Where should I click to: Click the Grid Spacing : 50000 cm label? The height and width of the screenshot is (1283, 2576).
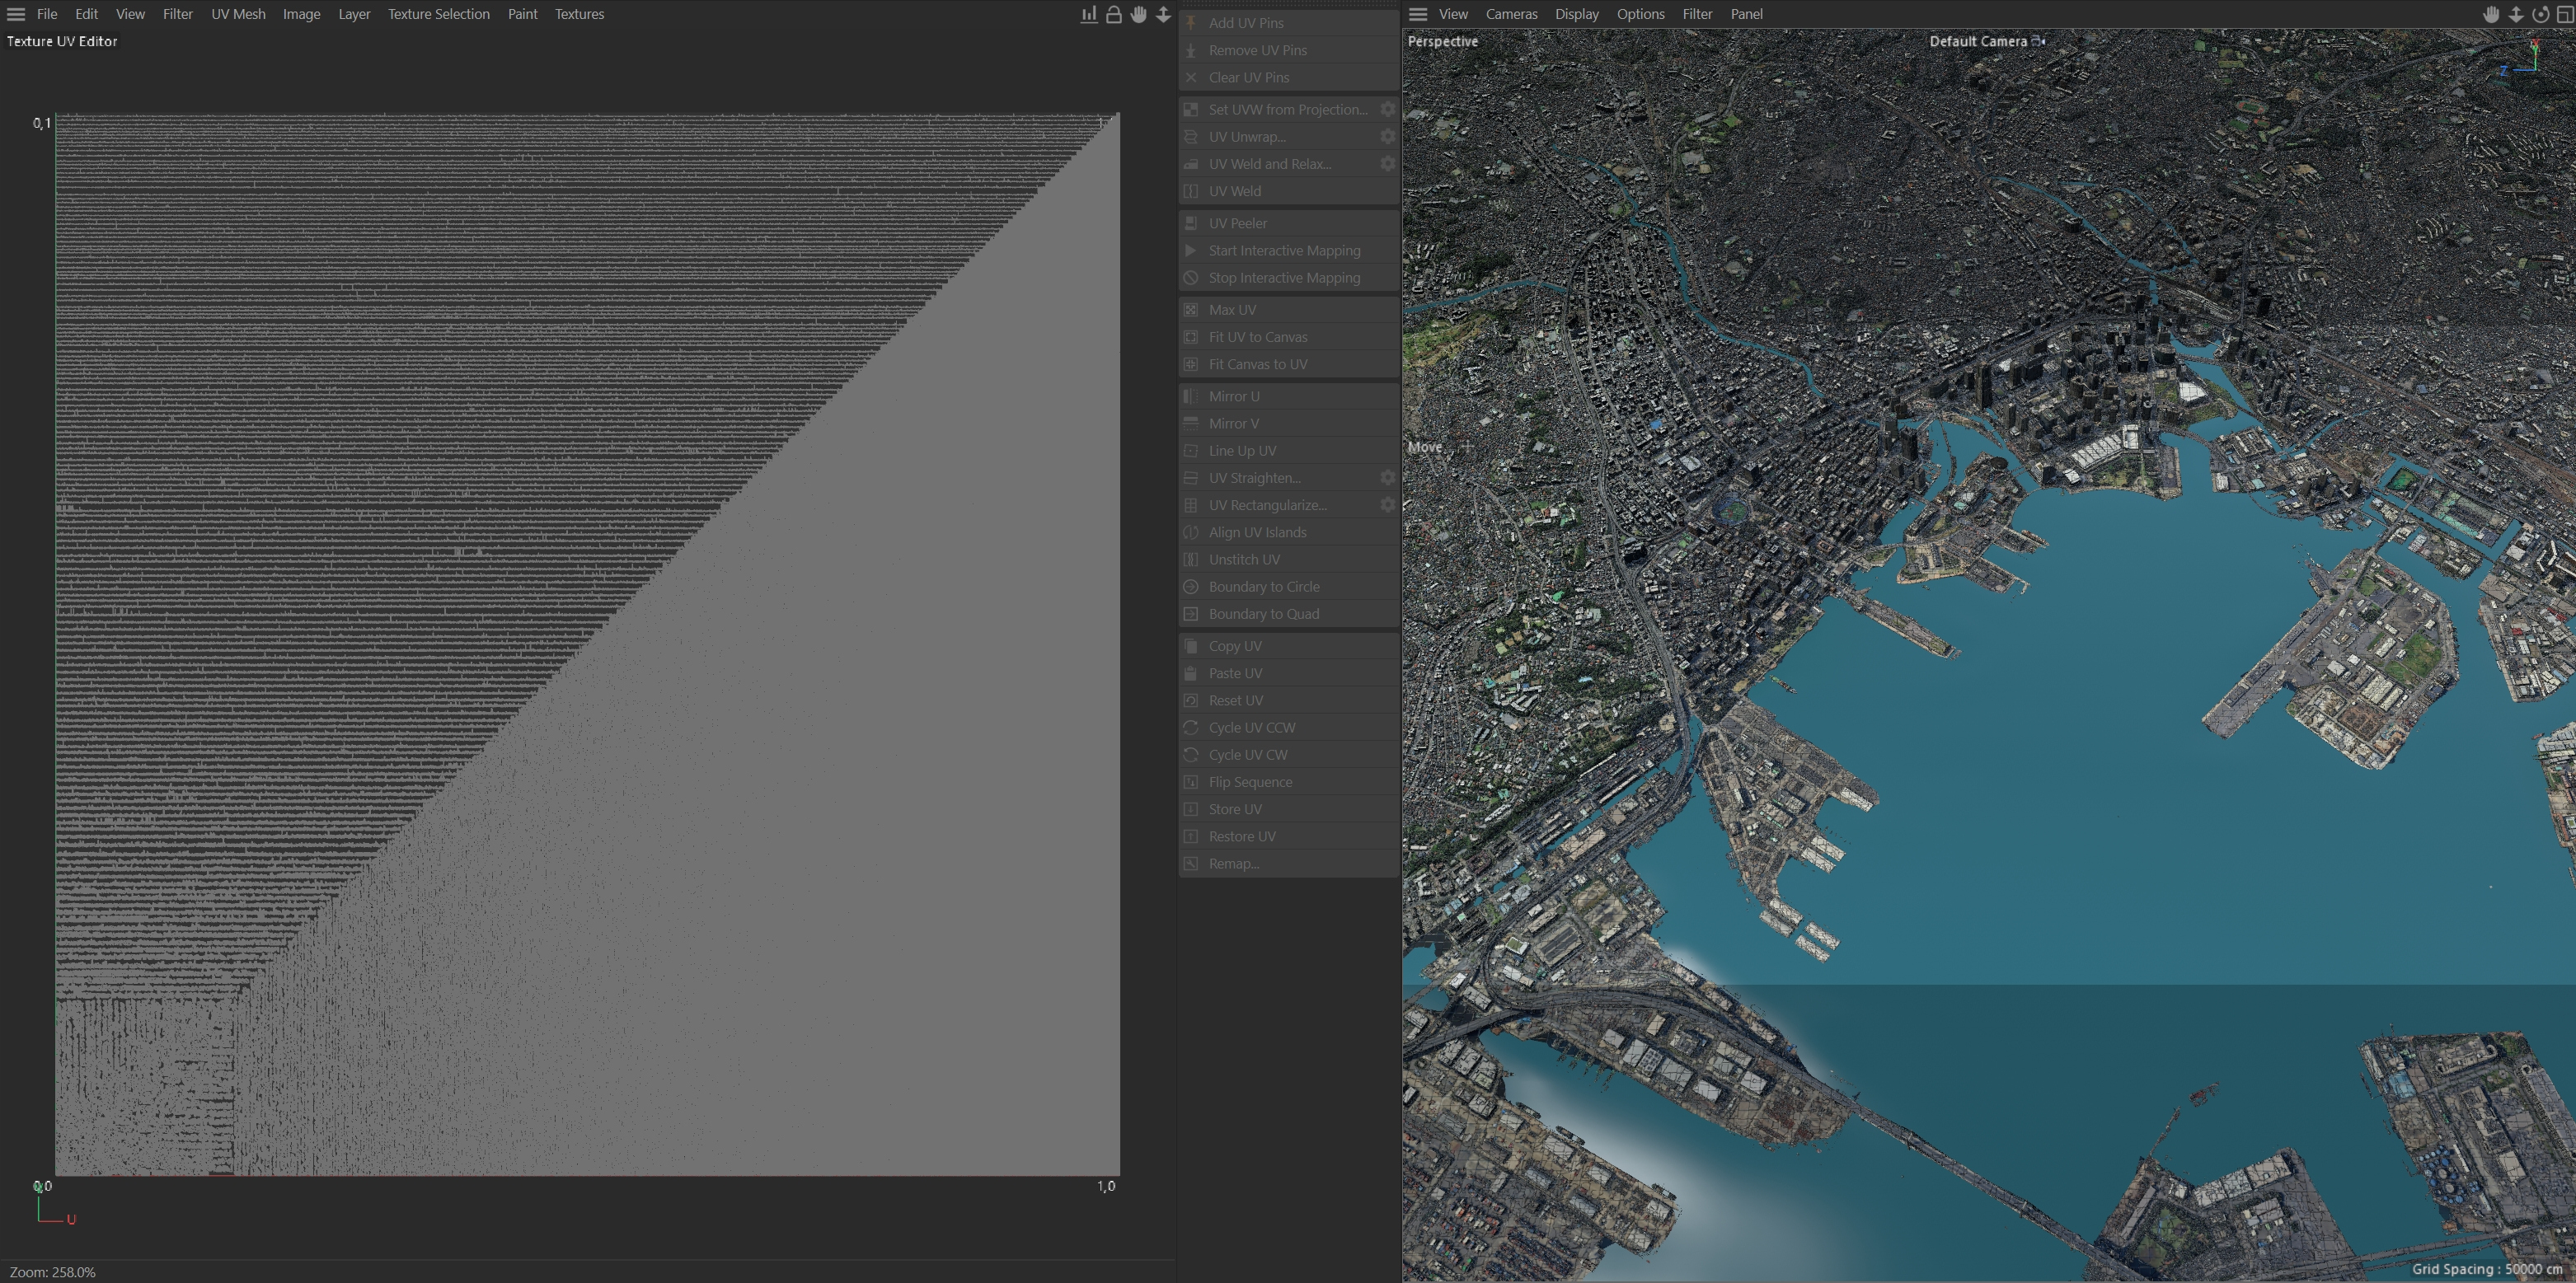coord(2487,1269)
